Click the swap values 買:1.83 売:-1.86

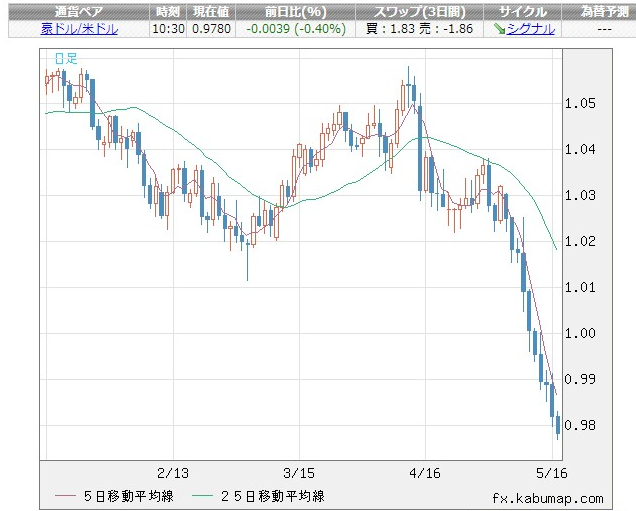click(x=417, y=29)
